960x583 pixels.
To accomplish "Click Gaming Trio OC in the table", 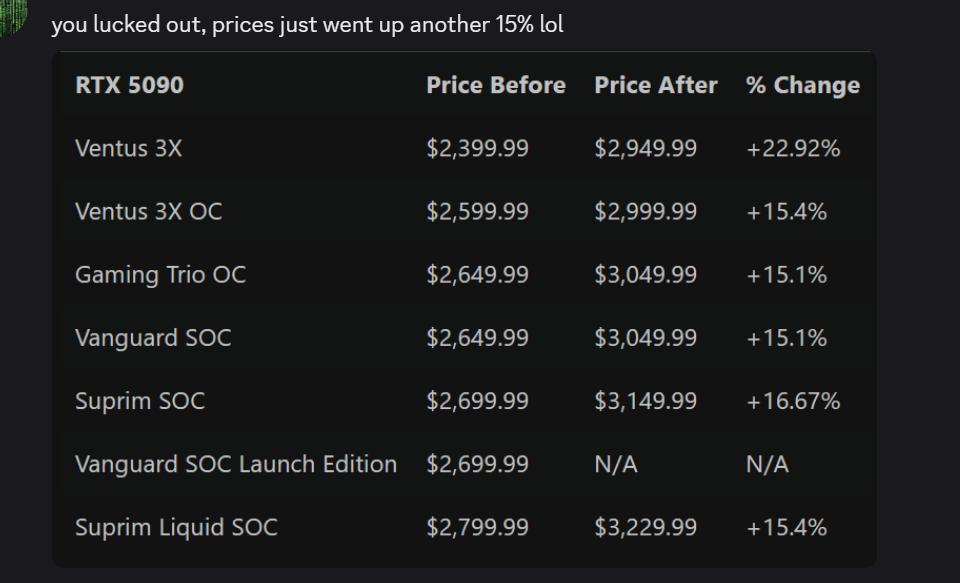I will click(x=160, y=275).
